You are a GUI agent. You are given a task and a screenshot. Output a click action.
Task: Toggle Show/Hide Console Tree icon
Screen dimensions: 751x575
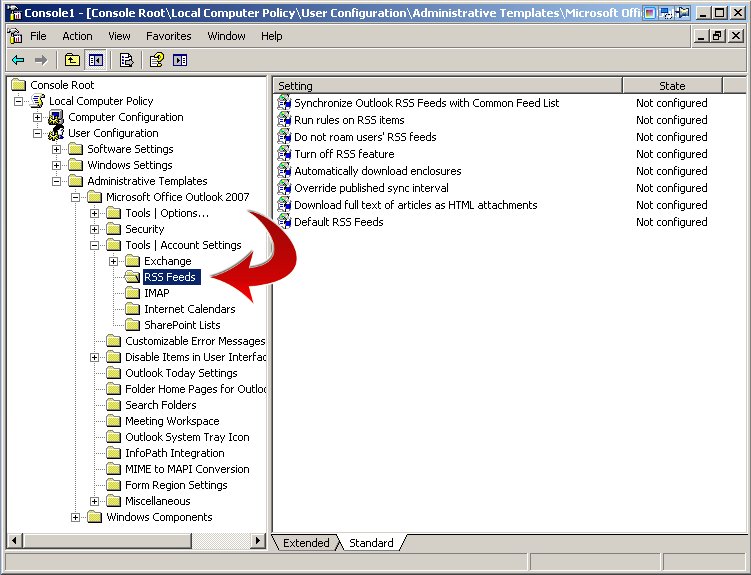tap(96, 60)
